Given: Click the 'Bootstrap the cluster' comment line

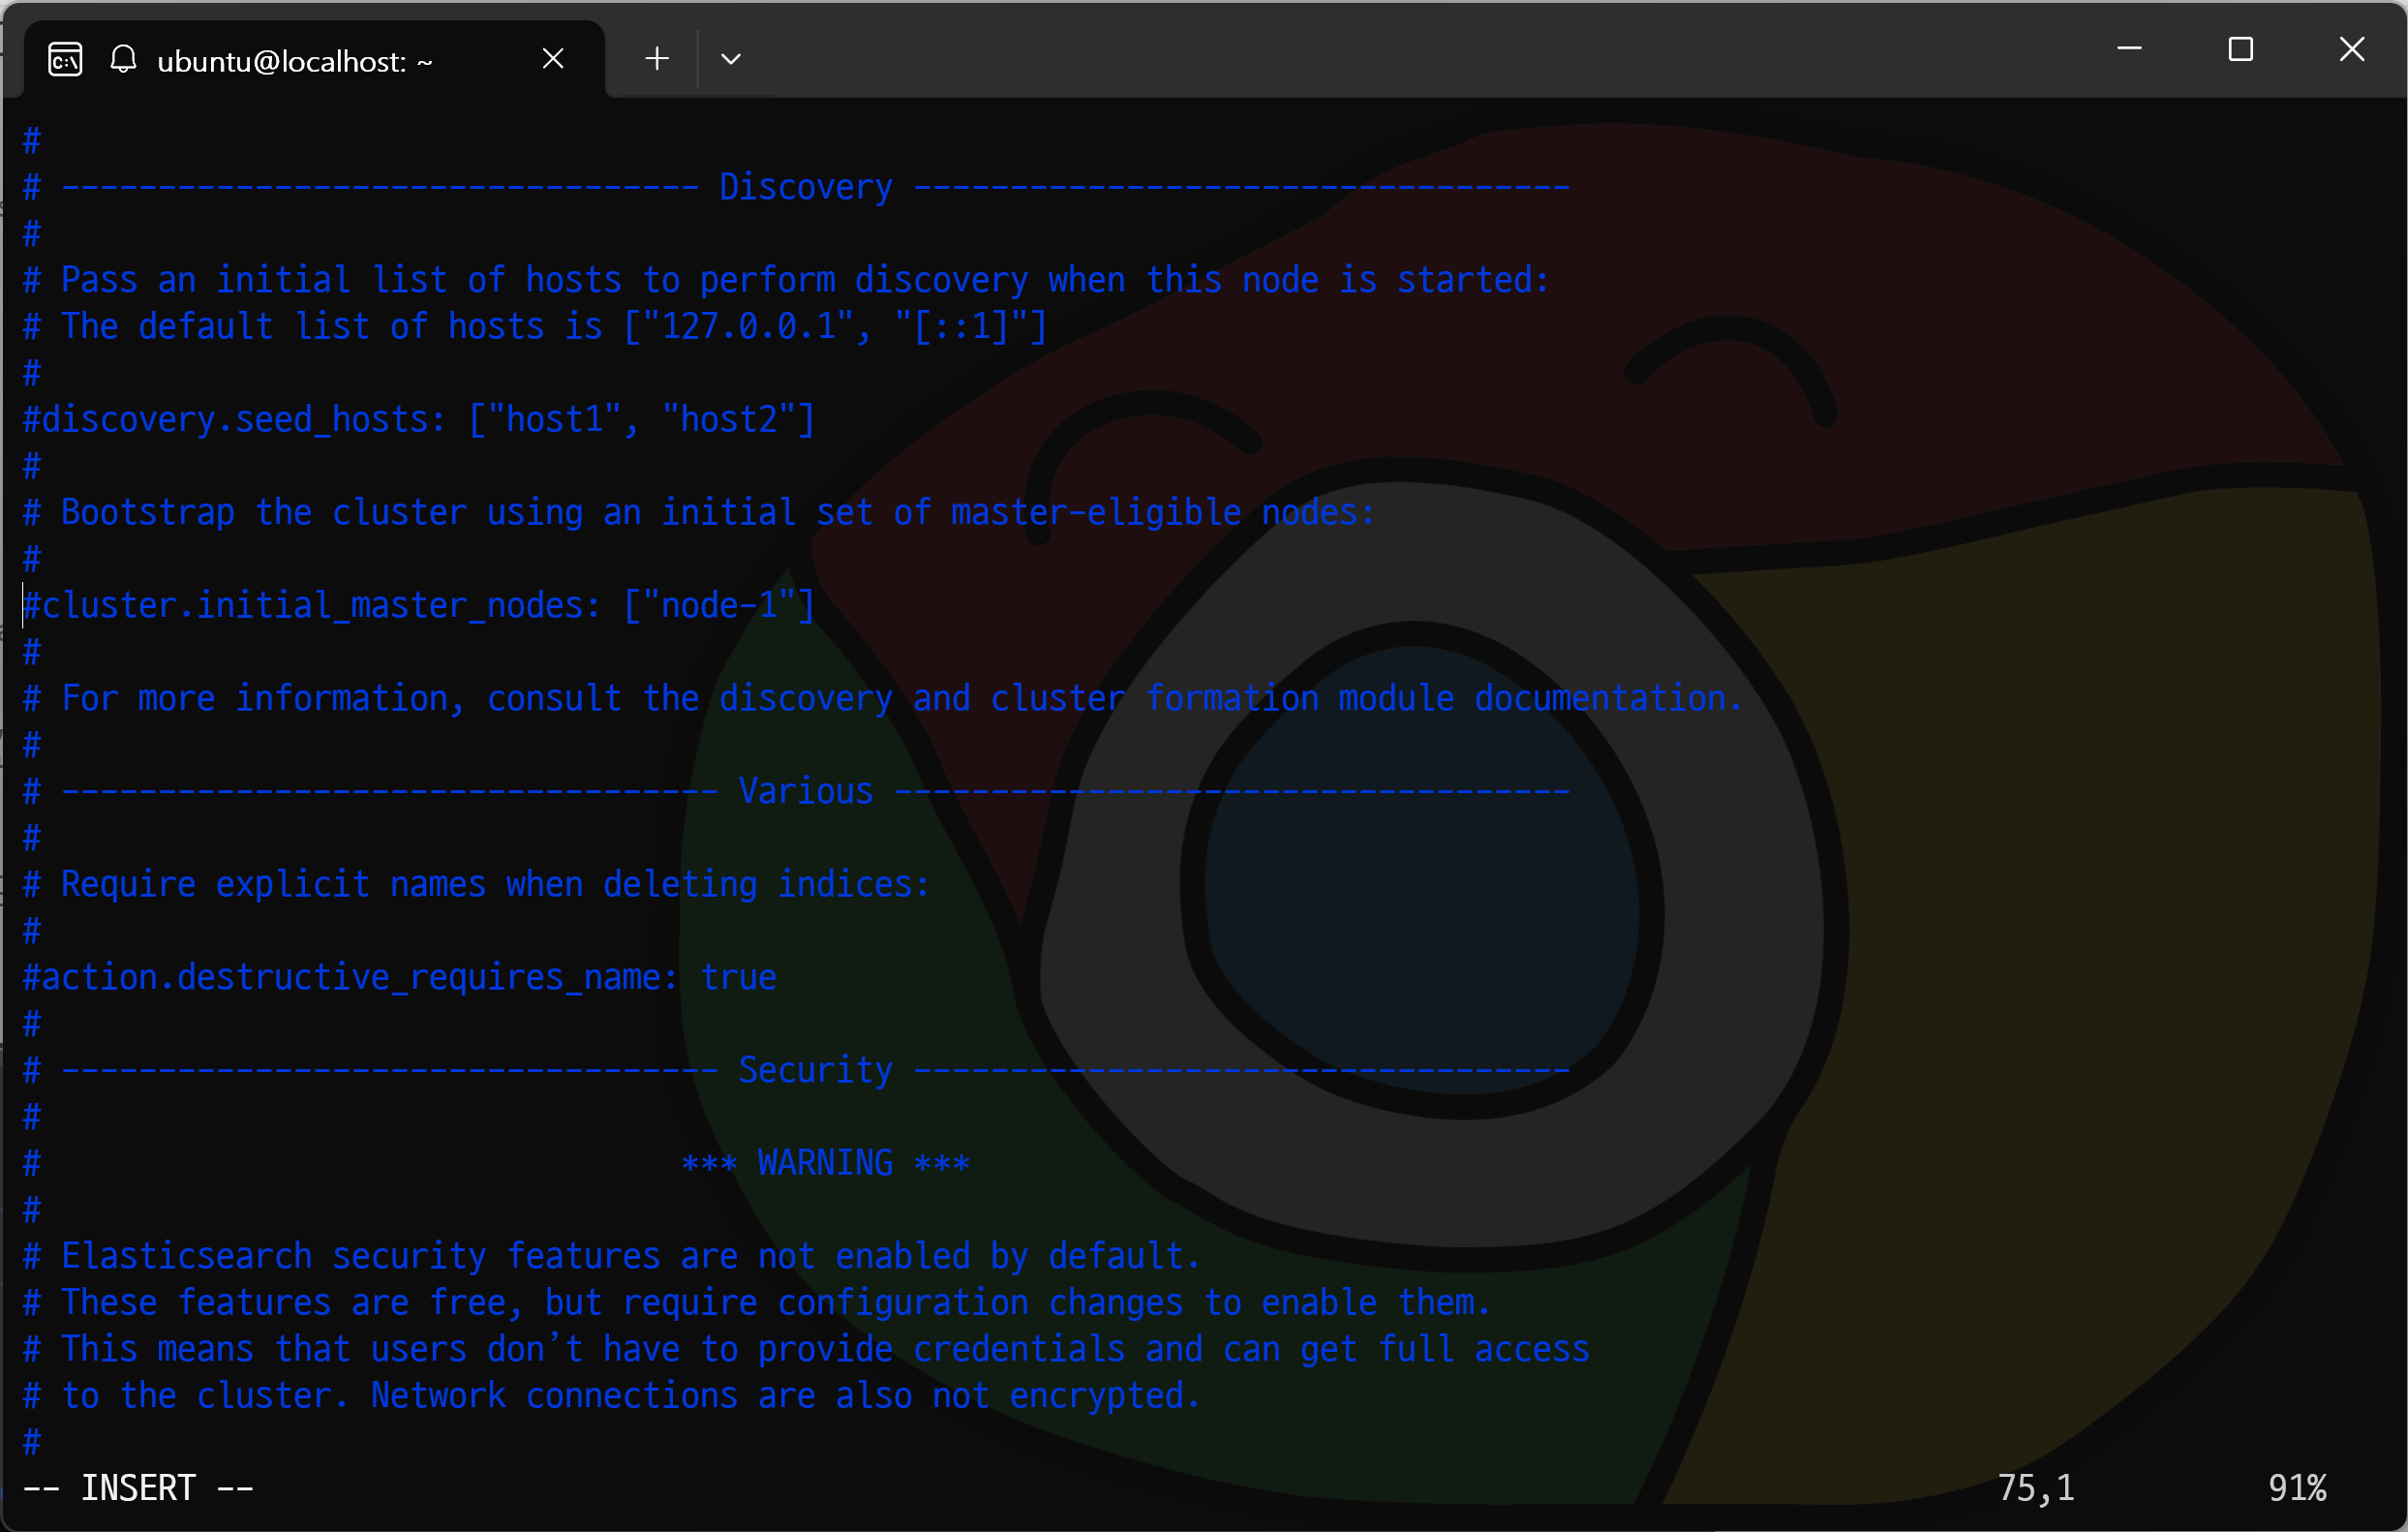Looking at the screenshot, I should [700, 513].
